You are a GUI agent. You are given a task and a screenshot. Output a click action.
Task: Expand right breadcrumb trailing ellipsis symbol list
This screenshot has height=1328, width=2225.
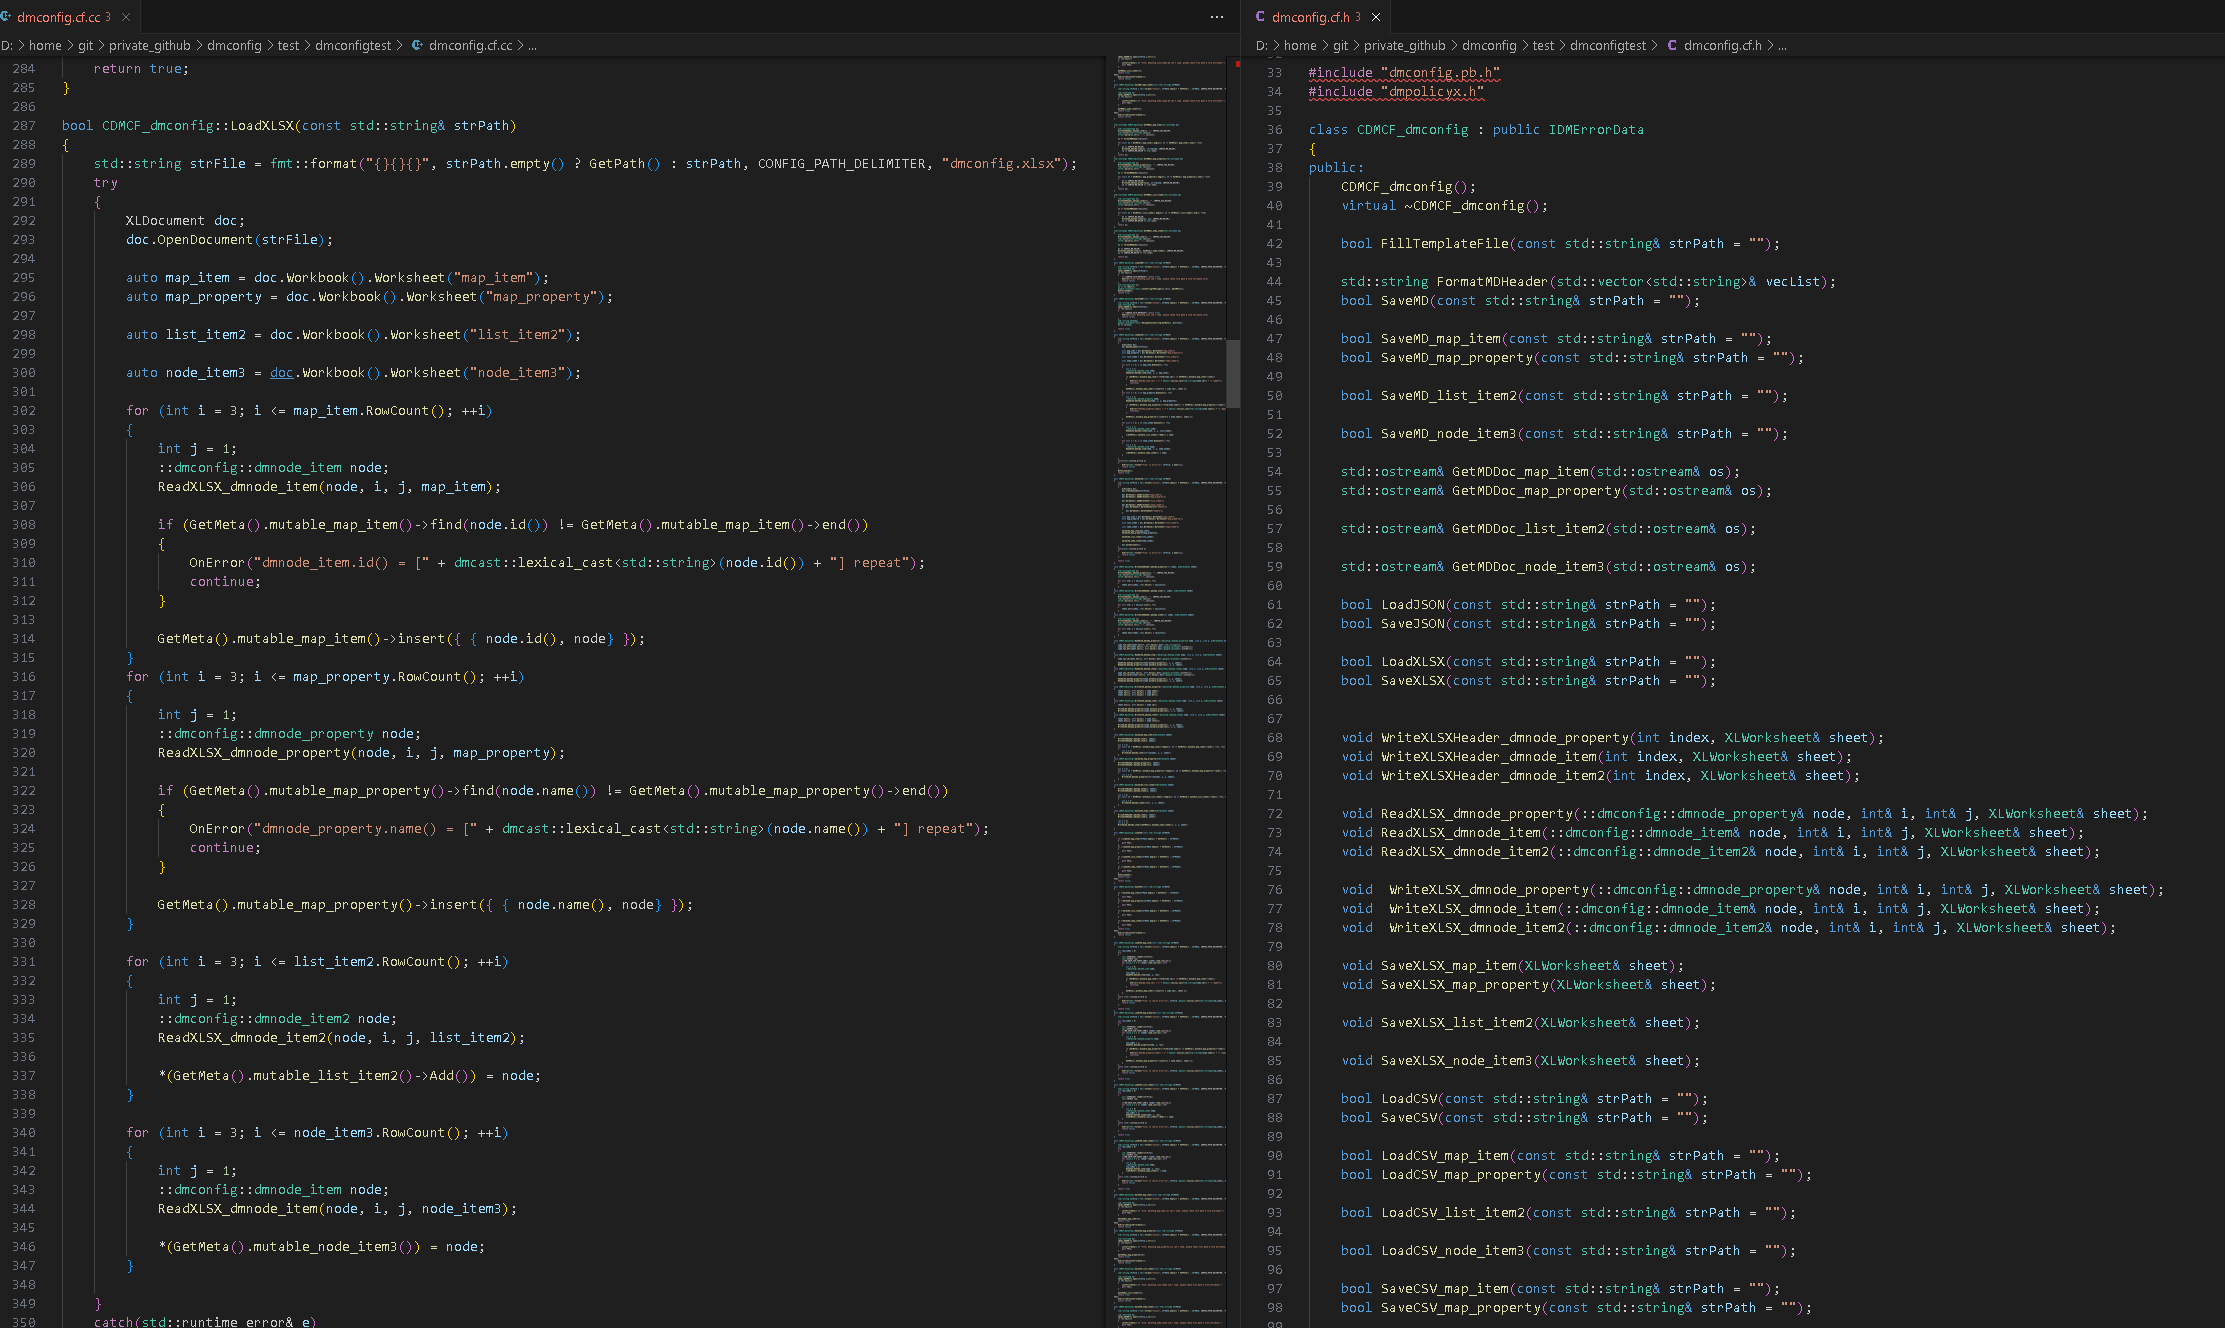point(1783,45)
